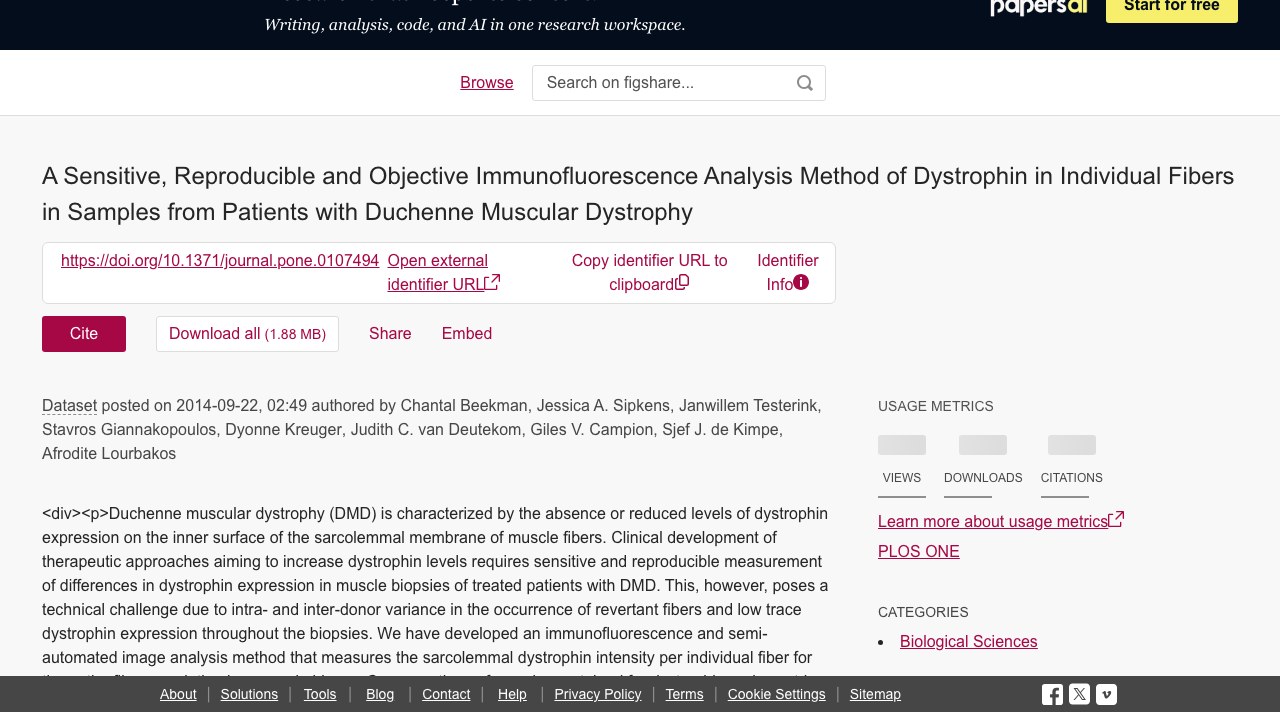Open Solutions in the footer
1280x720 pixels.
(x=249, y=694)
